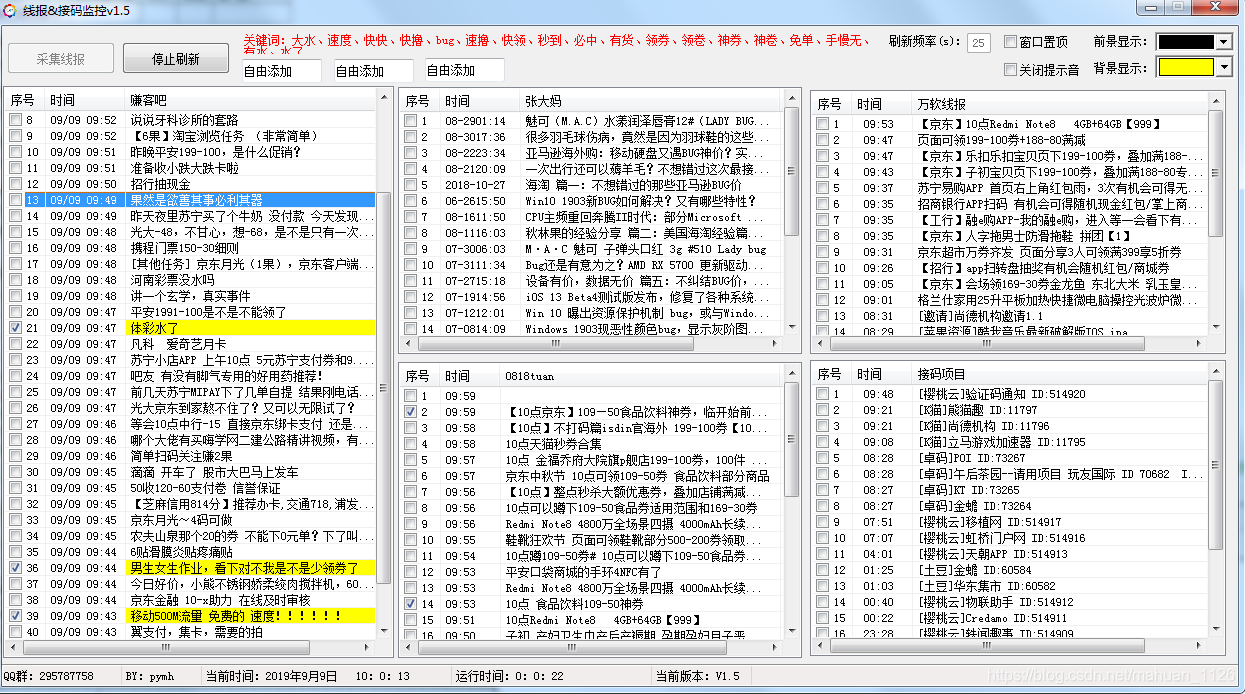Toggle the 关闭提示音 checkbox
Viewport: 1245px width, 694px height.
(x=1010, y=70)
